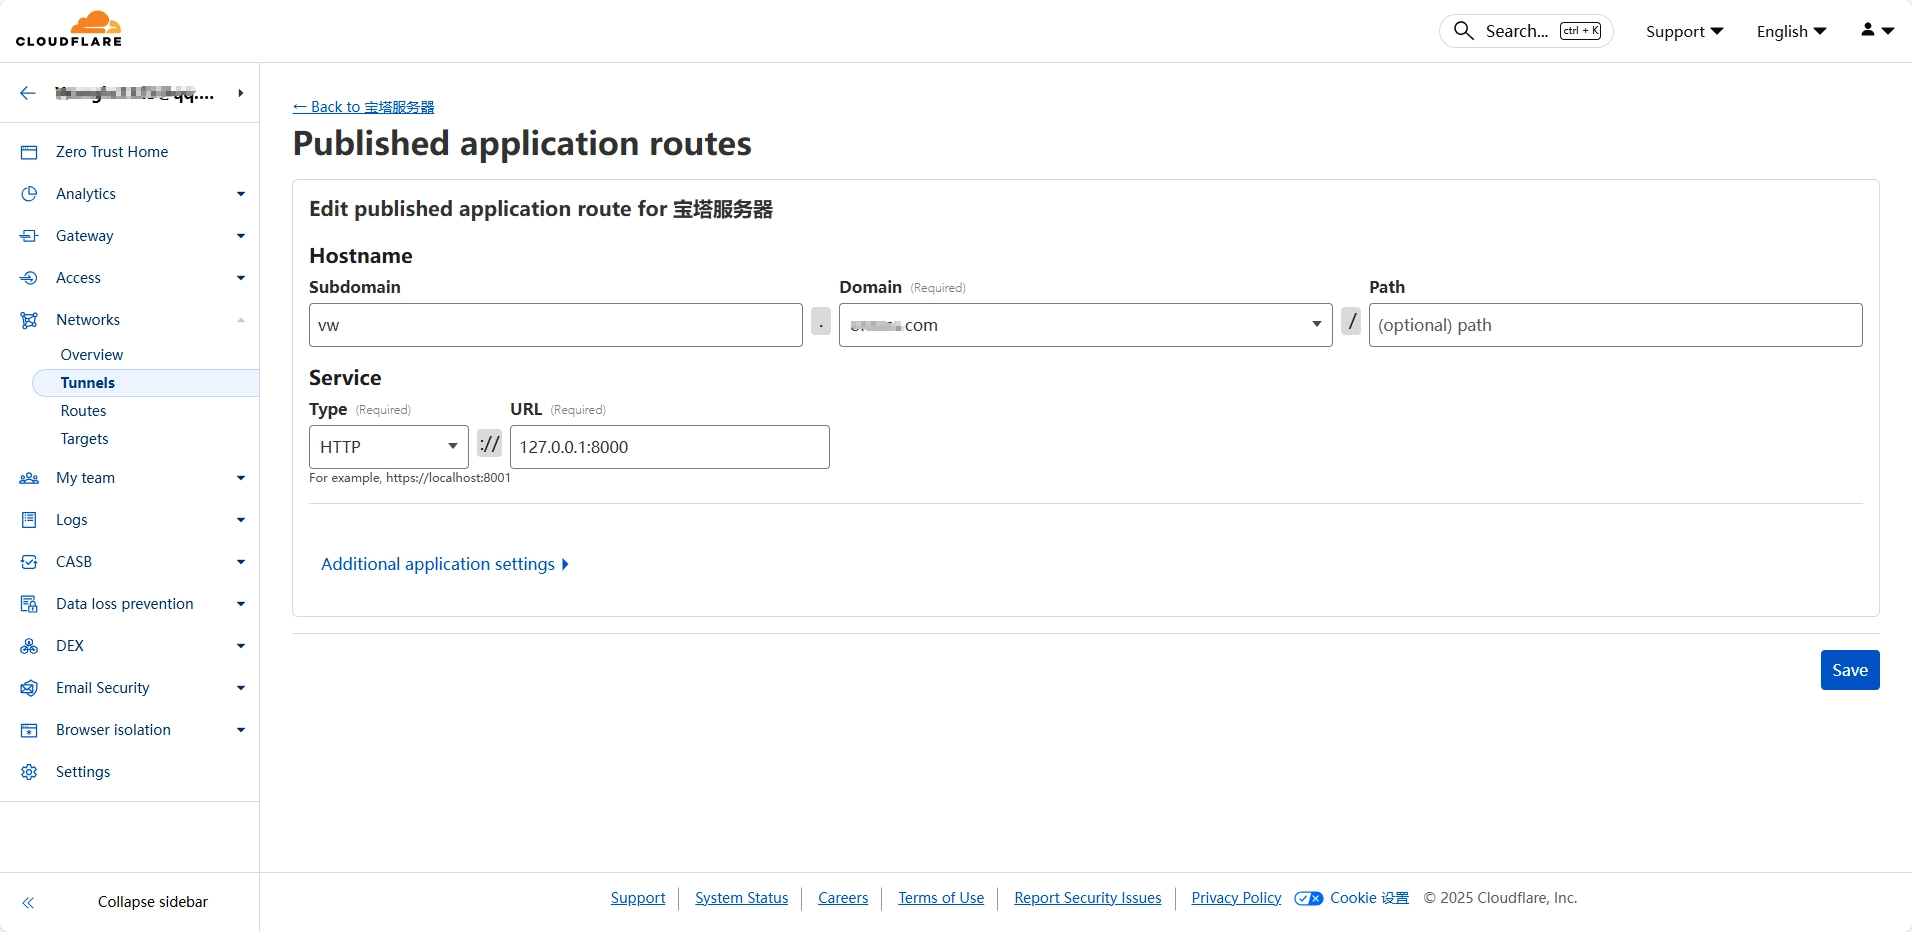This screenshot has height=932, width=1912.
Task: Follow the Back to tunnel link
Action: 363,107
